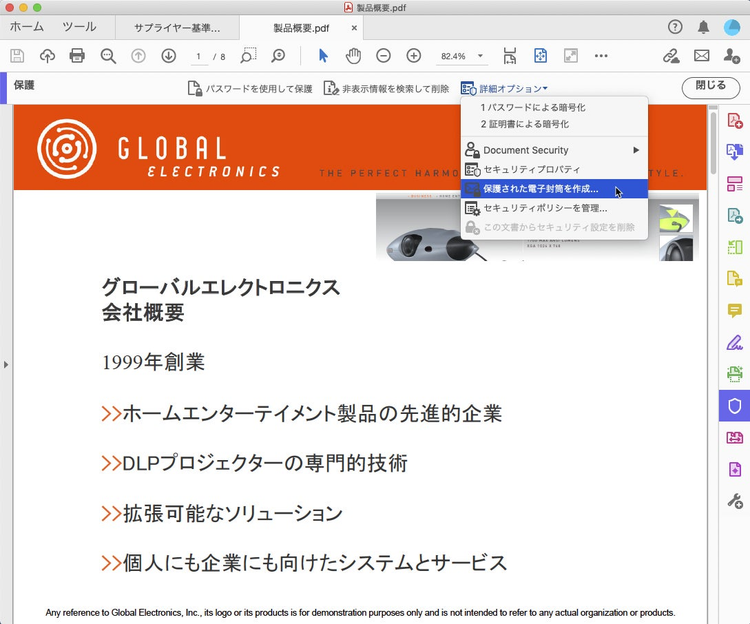Open the help question mark icon
750x624 pixels.
coord(675,27)
